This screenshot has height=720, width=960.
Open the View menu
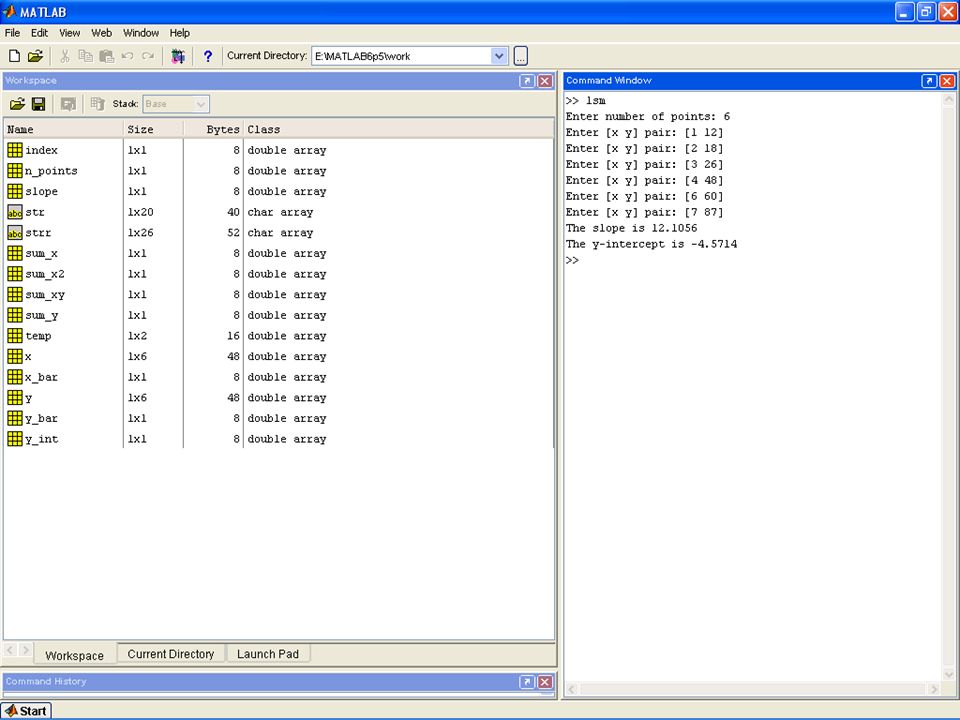point(69,33)
